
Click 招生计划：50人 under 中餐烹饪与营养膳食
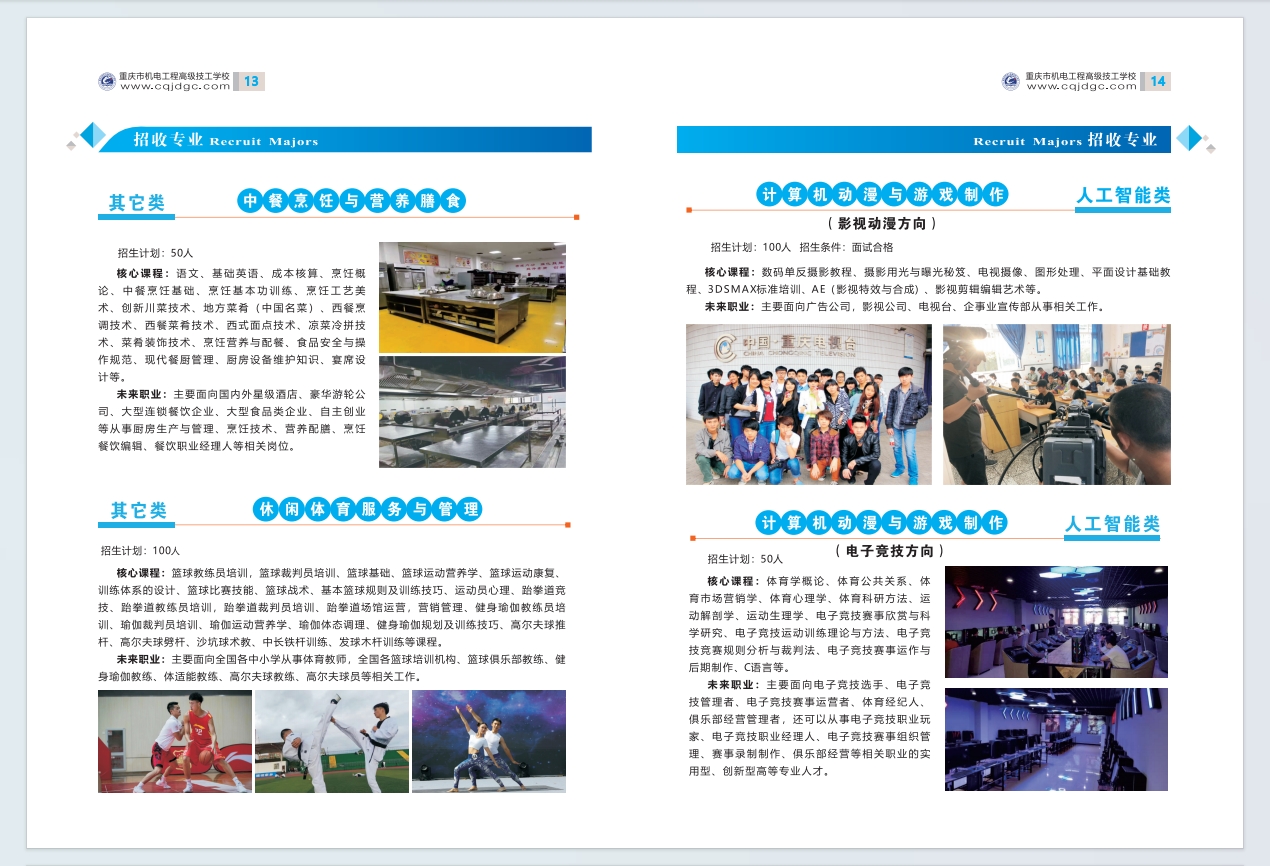(x=155, y=253)
